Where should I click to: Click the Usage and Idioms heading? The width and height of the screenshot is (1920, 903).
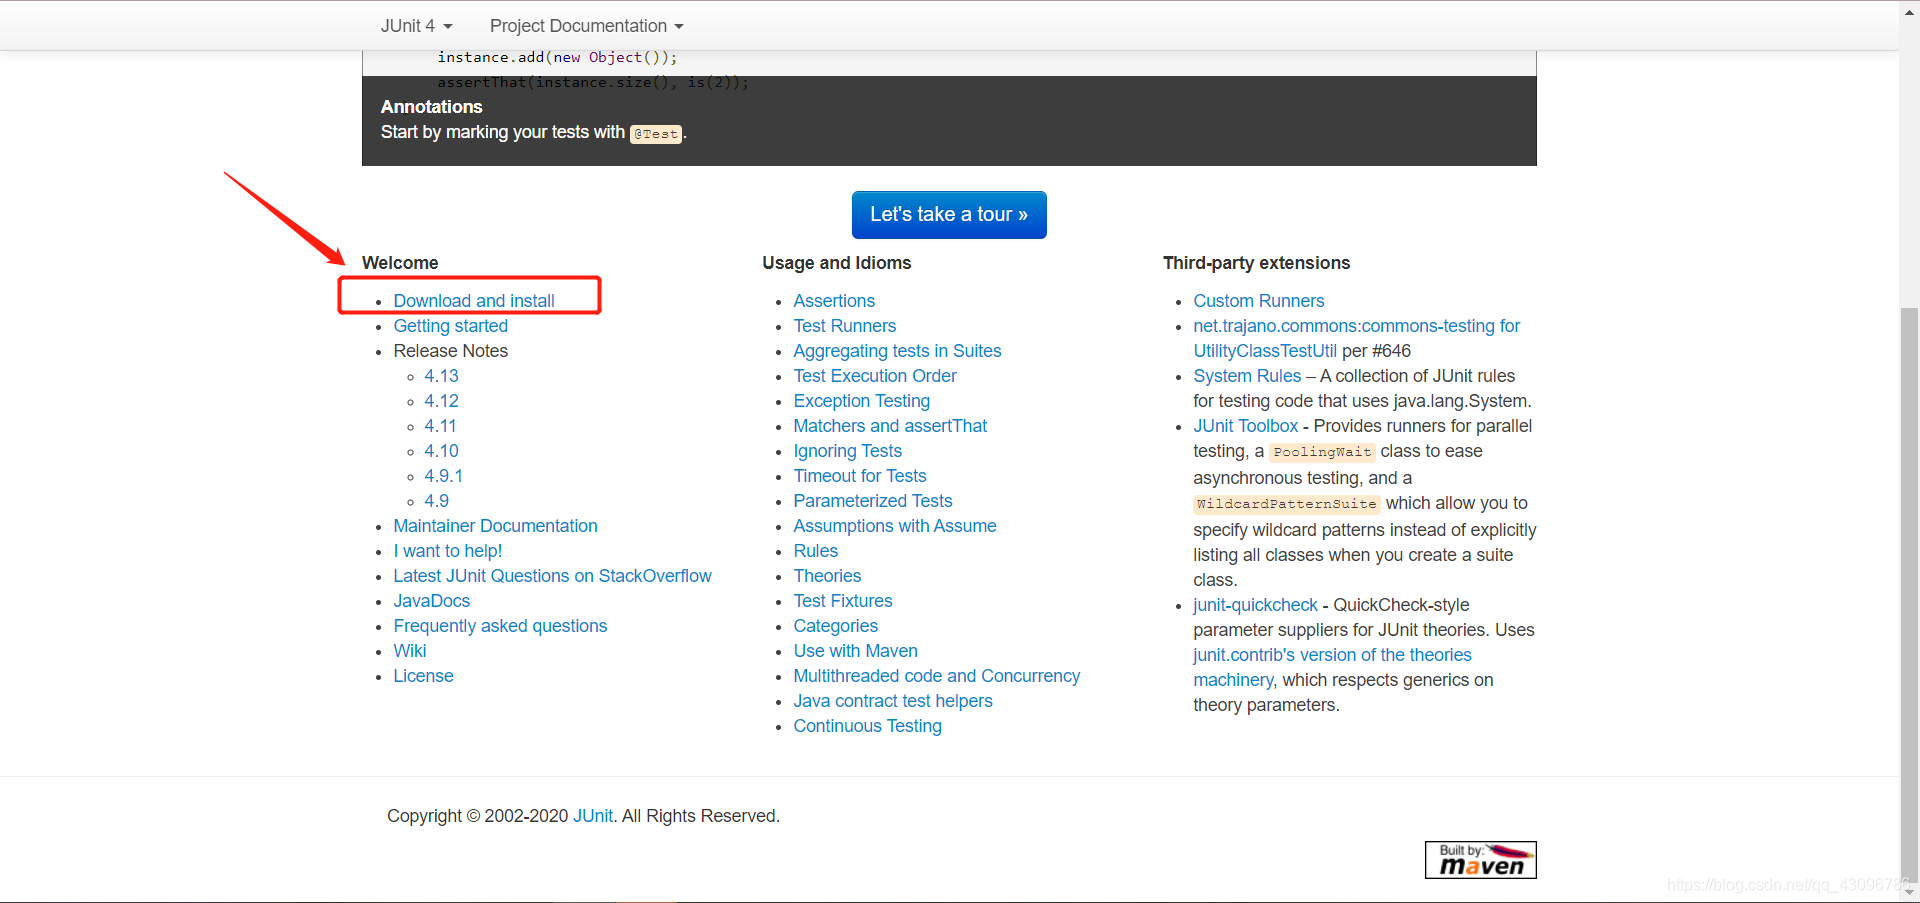(x=837, y=263)
